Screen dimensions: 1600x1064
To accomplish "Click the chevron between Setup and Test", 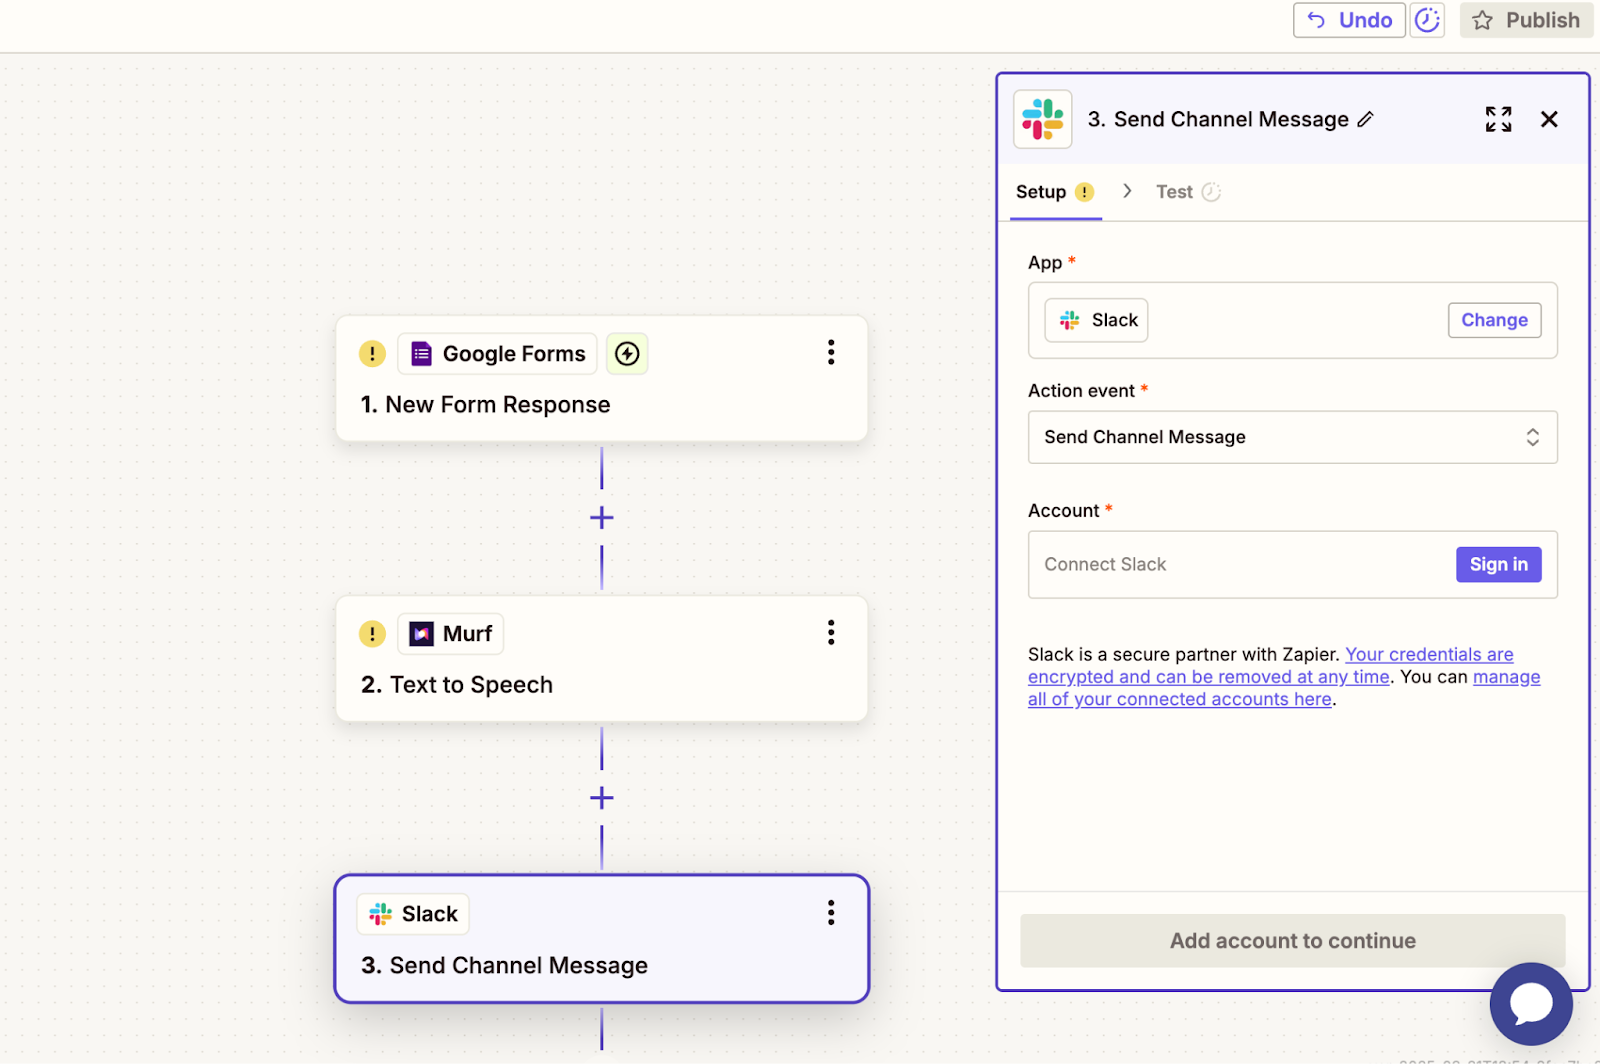I will [1127, 191].
